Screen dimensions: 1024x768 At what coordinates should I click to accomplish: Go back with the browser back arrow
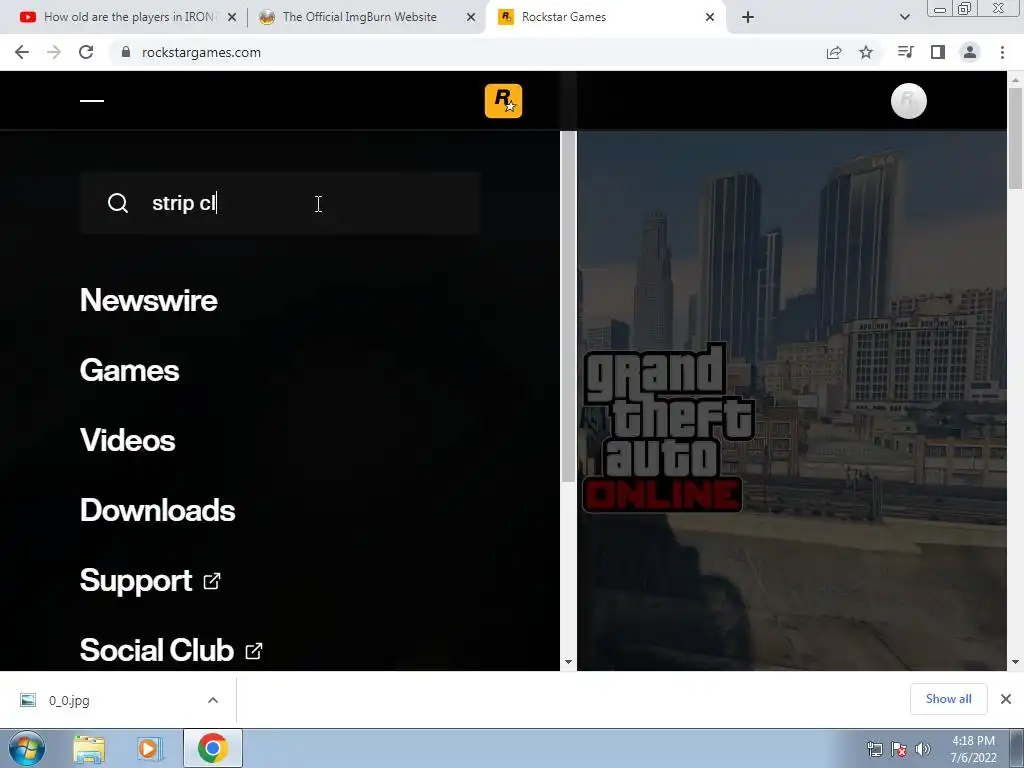point(22,52)
